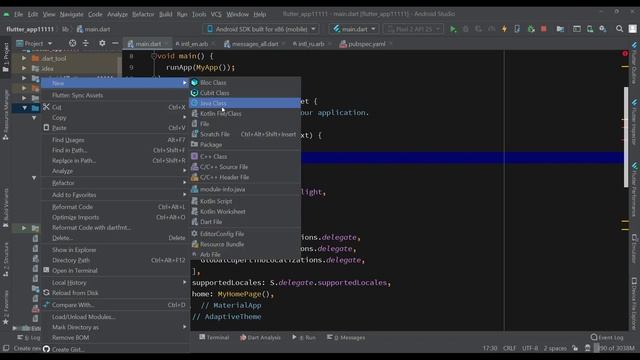Viewport: 640px width, 360px height.
Task: Click the EditorConfig File gear icon
Action: (x=195, y=233)
